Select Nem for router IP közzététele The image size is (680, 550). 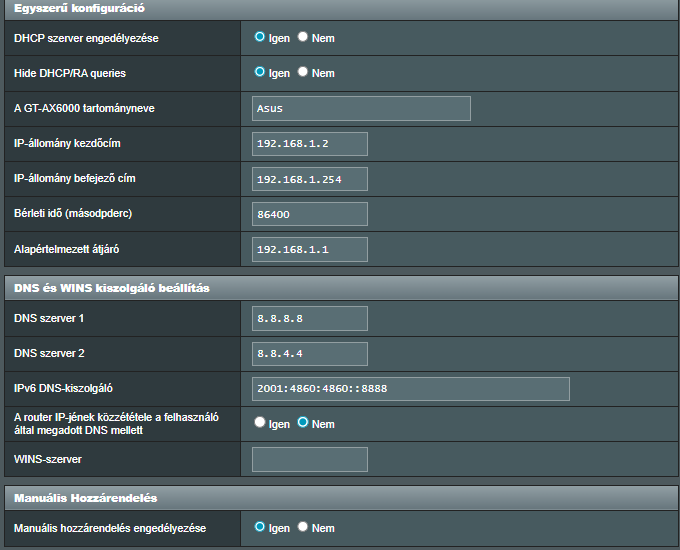303,423
